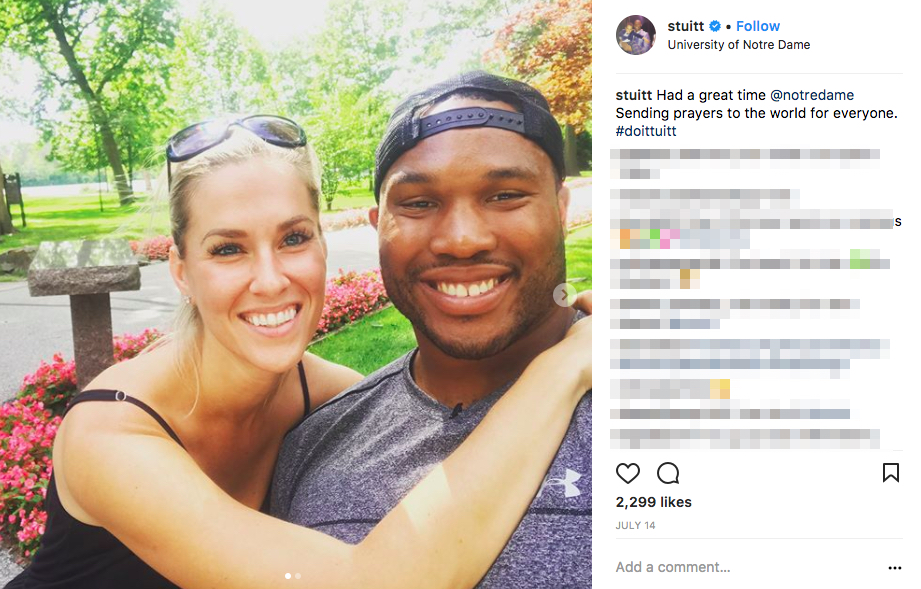Click the blue verified badge beside stuitt
Image resolution: width=921 pixels, height=589 pixels.
tap(715, 26)
